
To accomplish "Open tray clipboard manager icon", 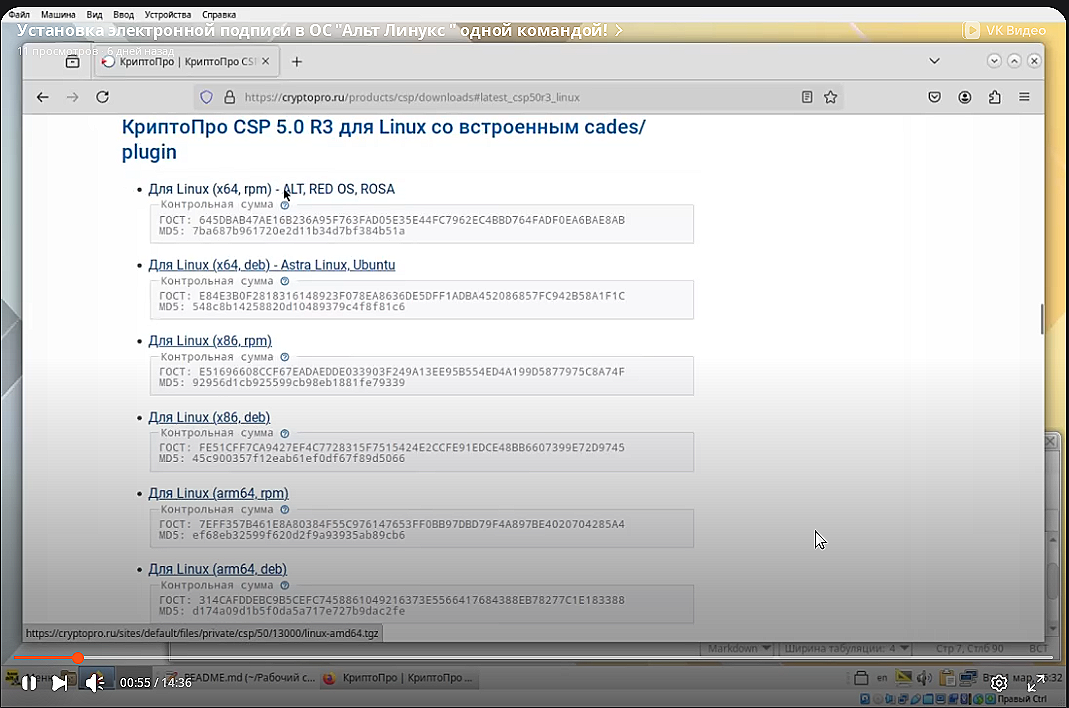I will (946, 678).
